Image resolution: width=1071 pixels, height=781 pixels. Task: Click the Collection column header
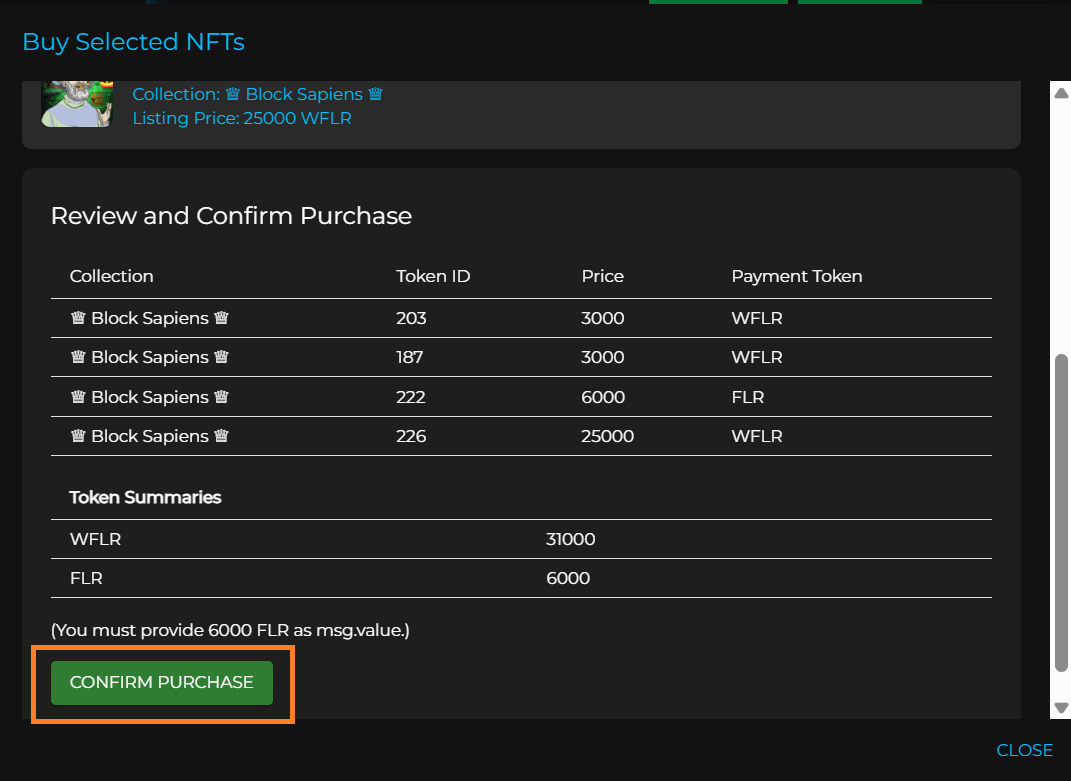112,276
